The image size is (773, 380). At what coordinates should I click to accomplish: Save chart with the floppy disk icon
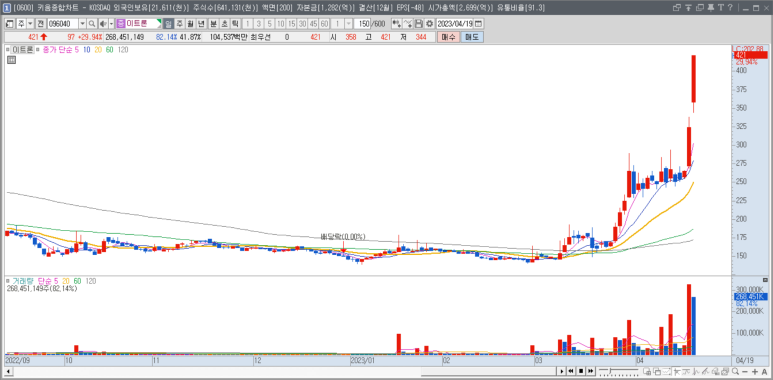pyautogui.click(x=419, y=24)
